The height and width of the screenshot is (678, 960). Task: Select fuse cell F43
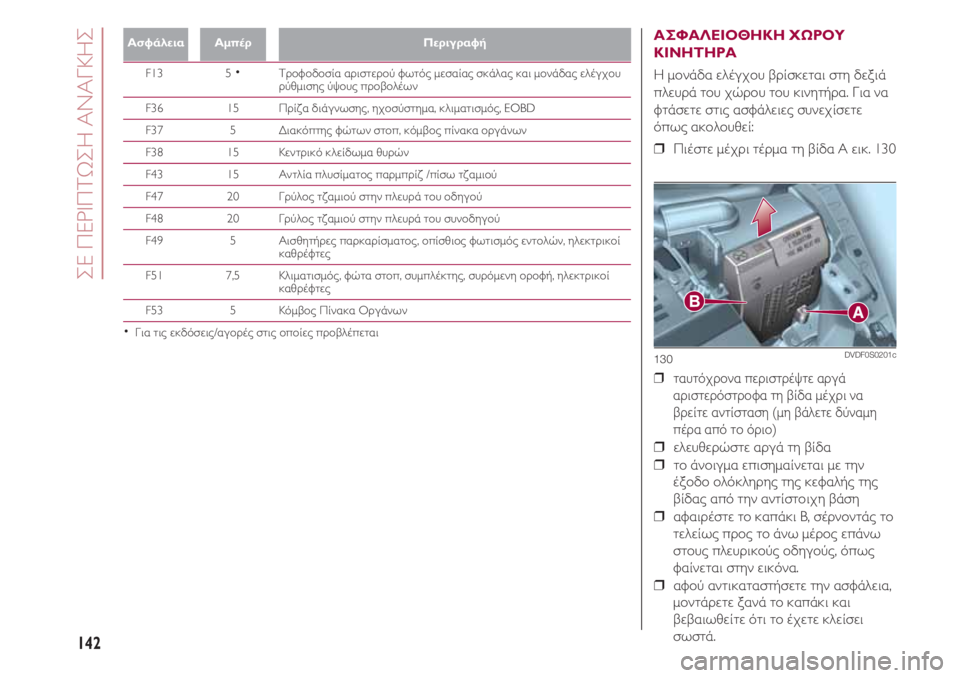(154, 175)
